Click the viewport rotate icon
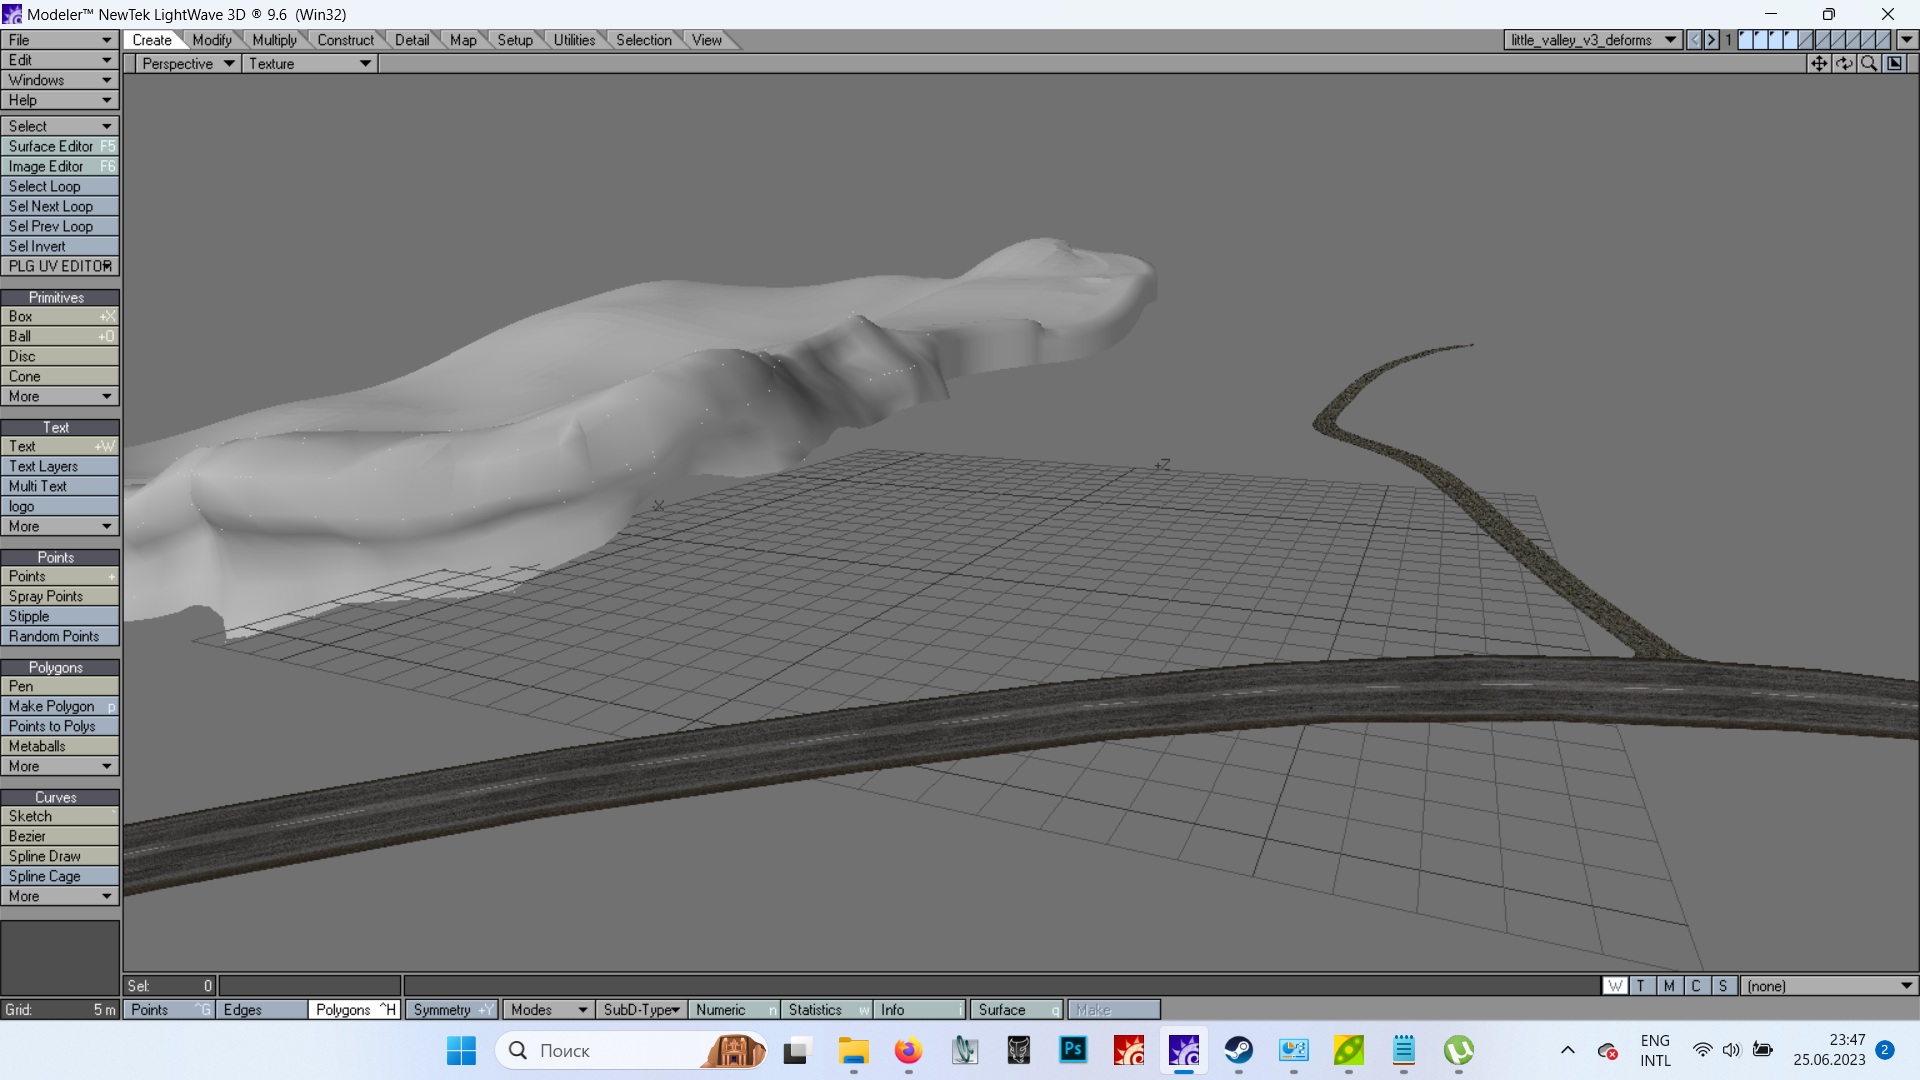The width and height of the screenshot is (1920, 1080). pos(1844,63)
